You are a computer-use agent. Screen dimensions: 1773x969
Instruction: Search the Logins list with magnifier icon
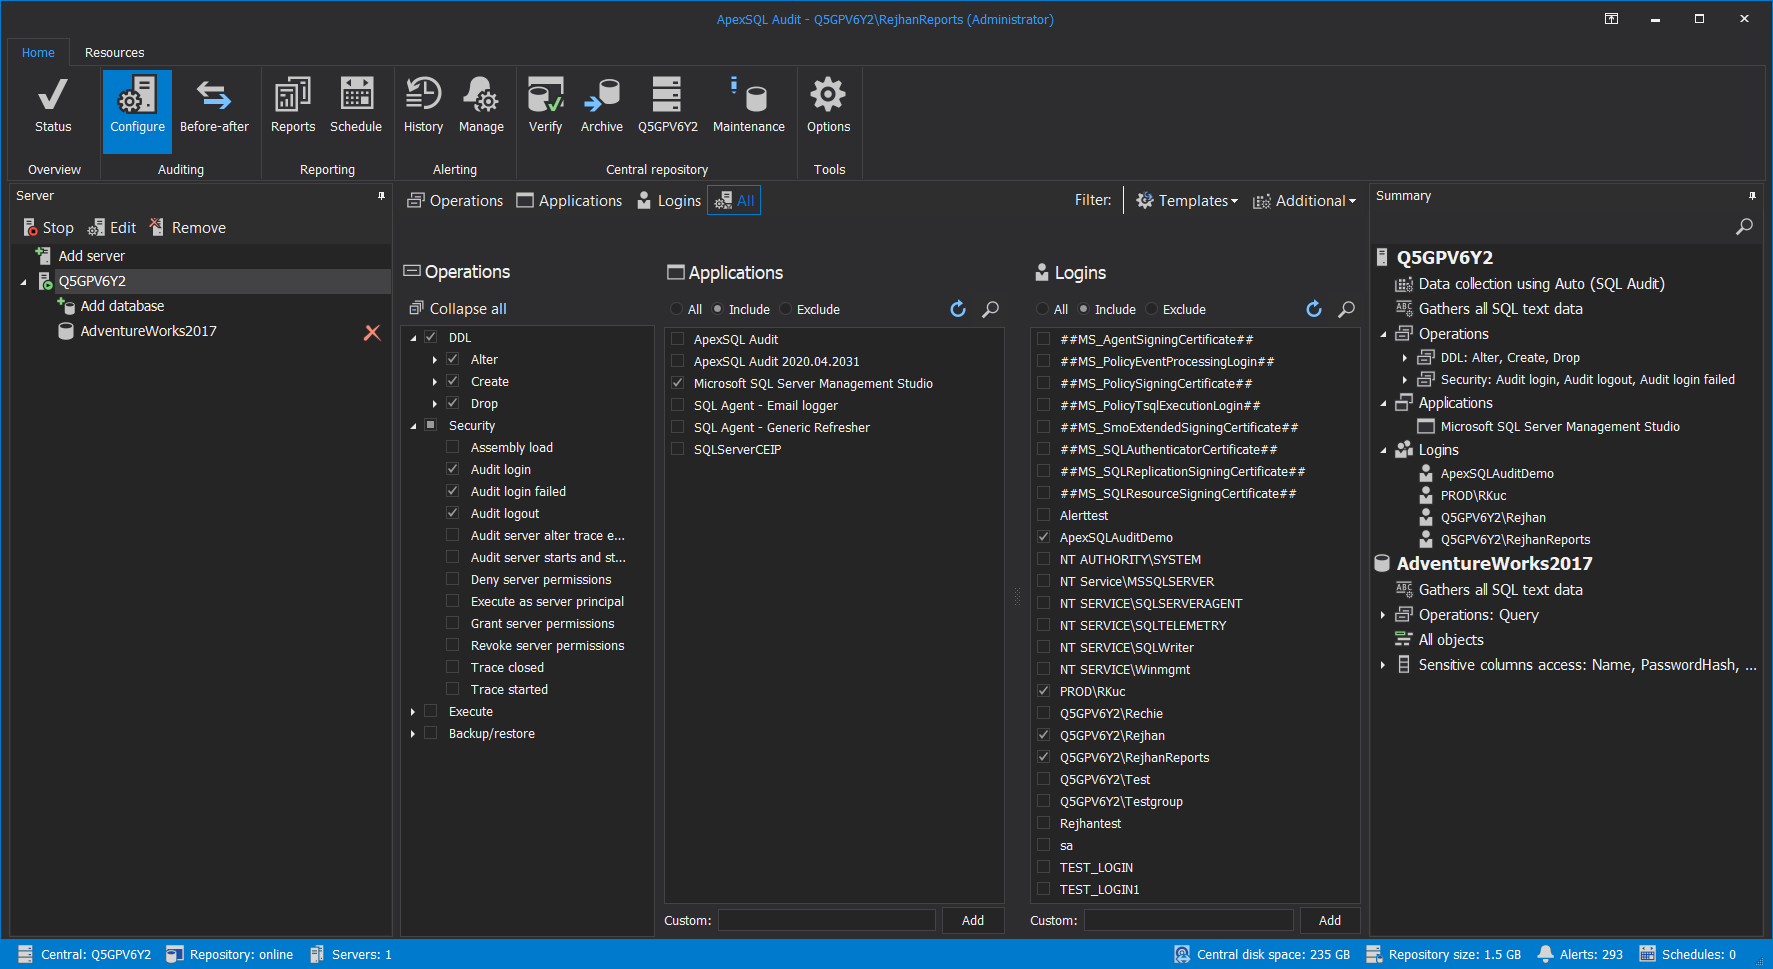[x=1347, y=309]
